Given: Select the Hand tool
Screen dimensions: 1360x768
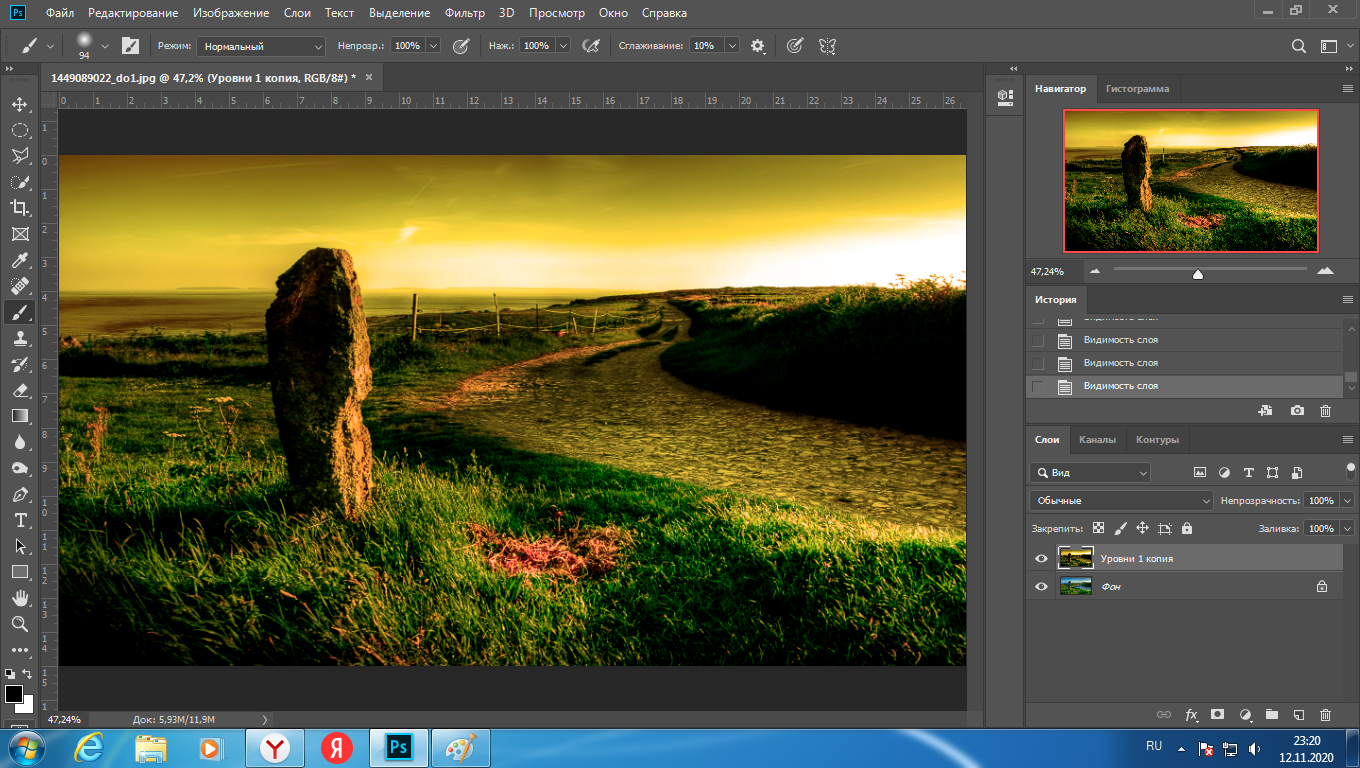Looking at the screenshot, I should 20,598.
